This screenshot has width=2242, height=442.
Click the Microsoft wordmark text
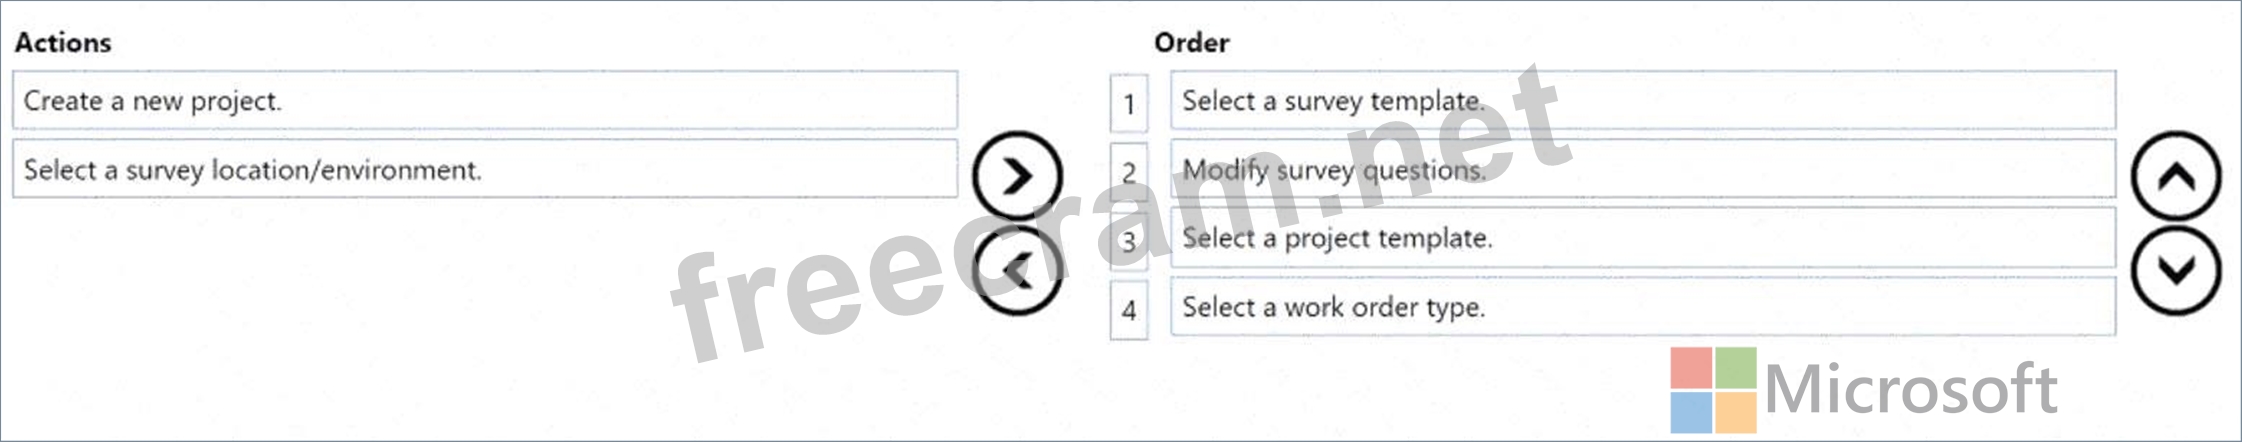(1910, 389)
